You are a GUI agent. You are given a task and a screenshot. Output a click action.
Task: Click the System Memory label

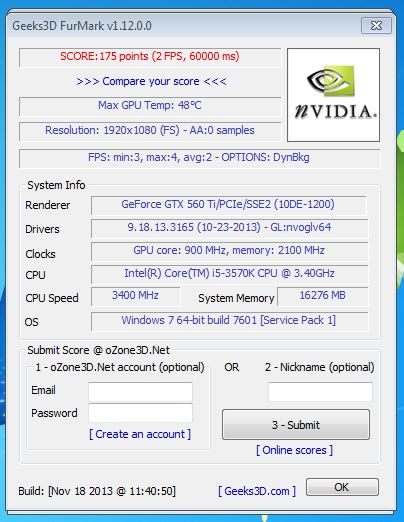point(236,298)
